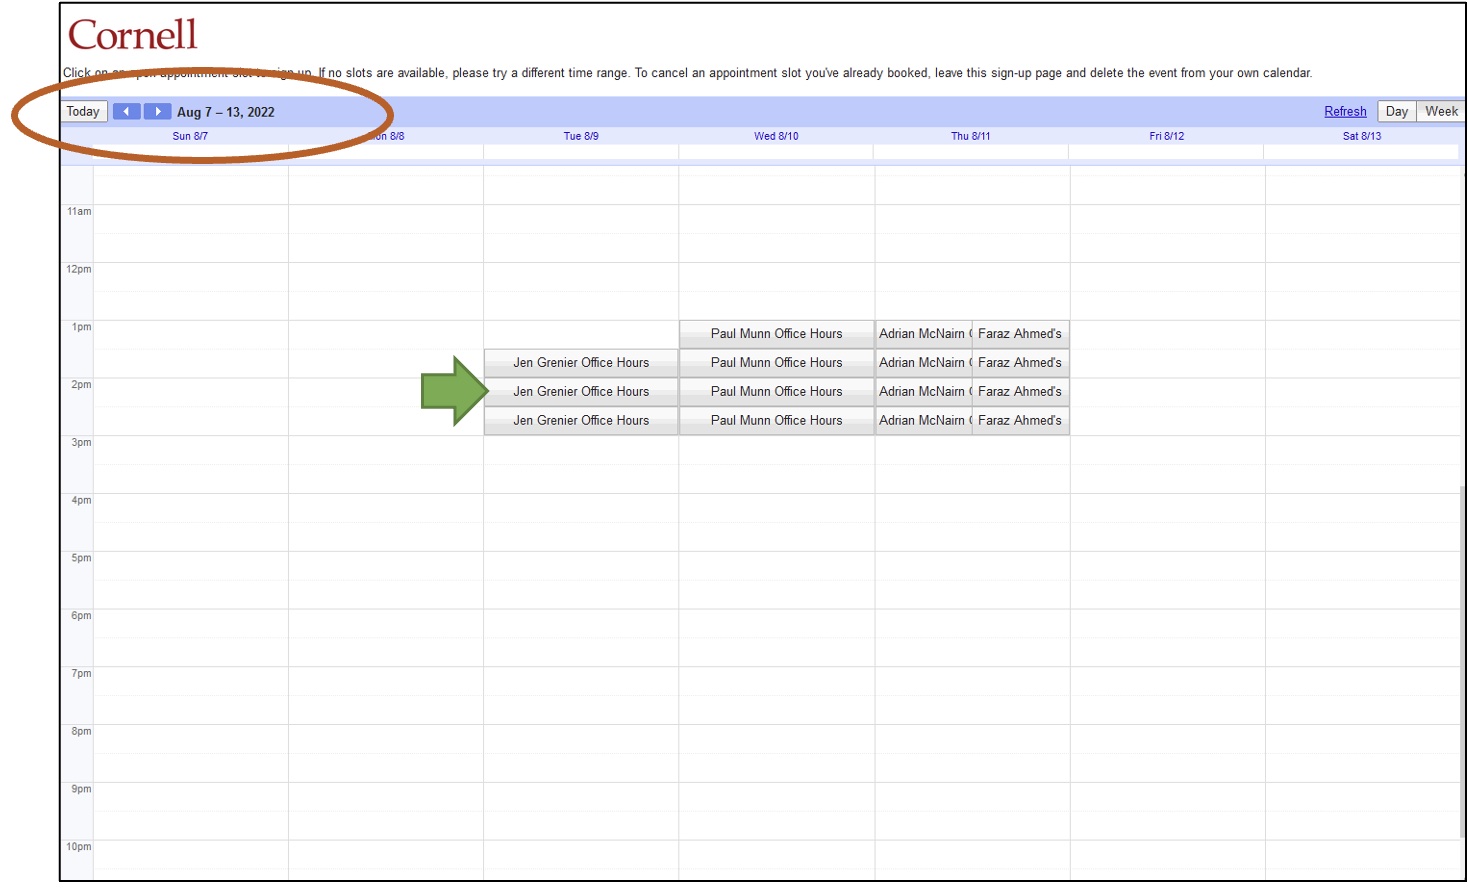Open the Tue 8/9 day header

point(581,136)
